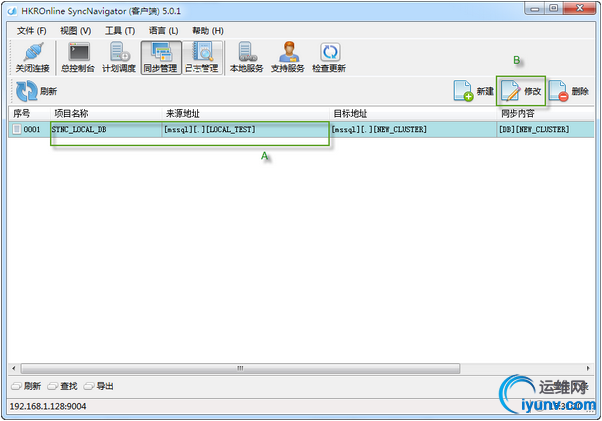Open 日志管理 (log management) toolbar icon
The width and height of the screenshot is (602, 421).
pos(202,58)
